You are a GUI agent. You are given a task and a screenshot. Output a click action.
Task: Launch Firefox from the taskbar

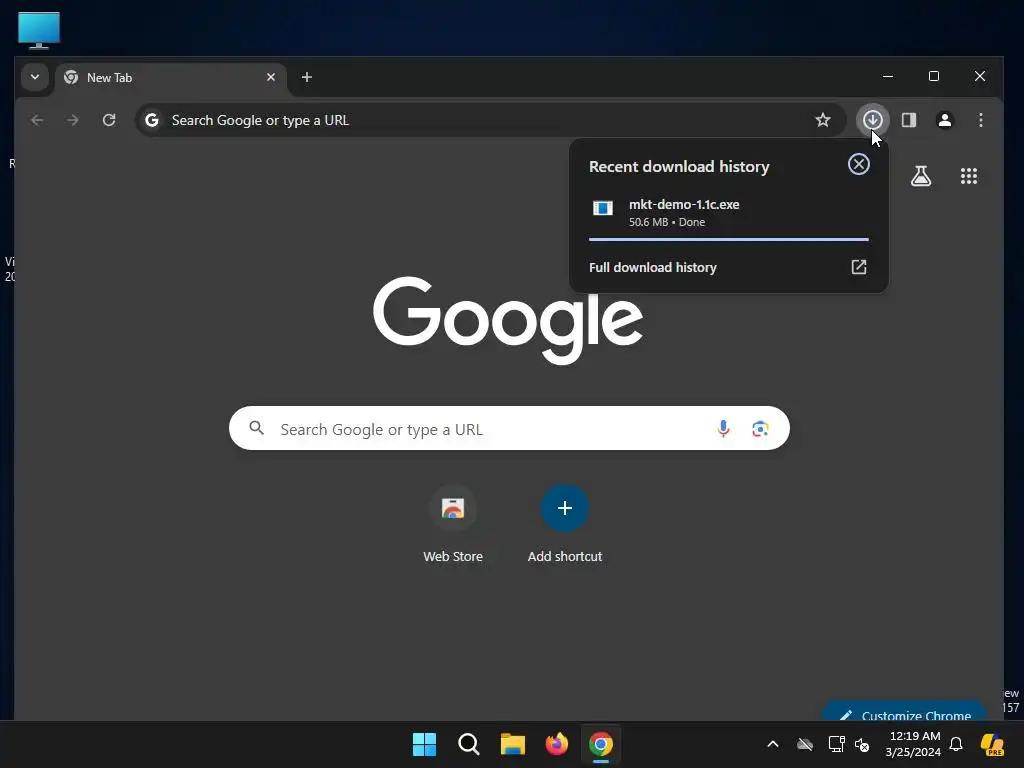pyautogui.click(x=556, y=744)
